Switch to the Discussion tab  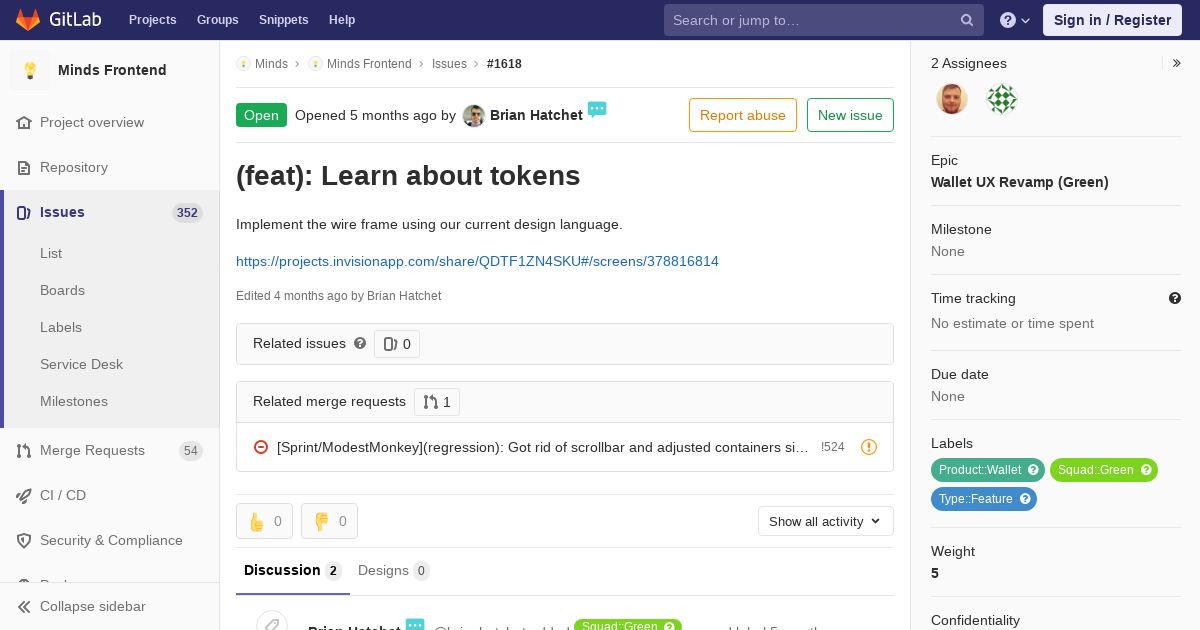(x=293, y=570)
